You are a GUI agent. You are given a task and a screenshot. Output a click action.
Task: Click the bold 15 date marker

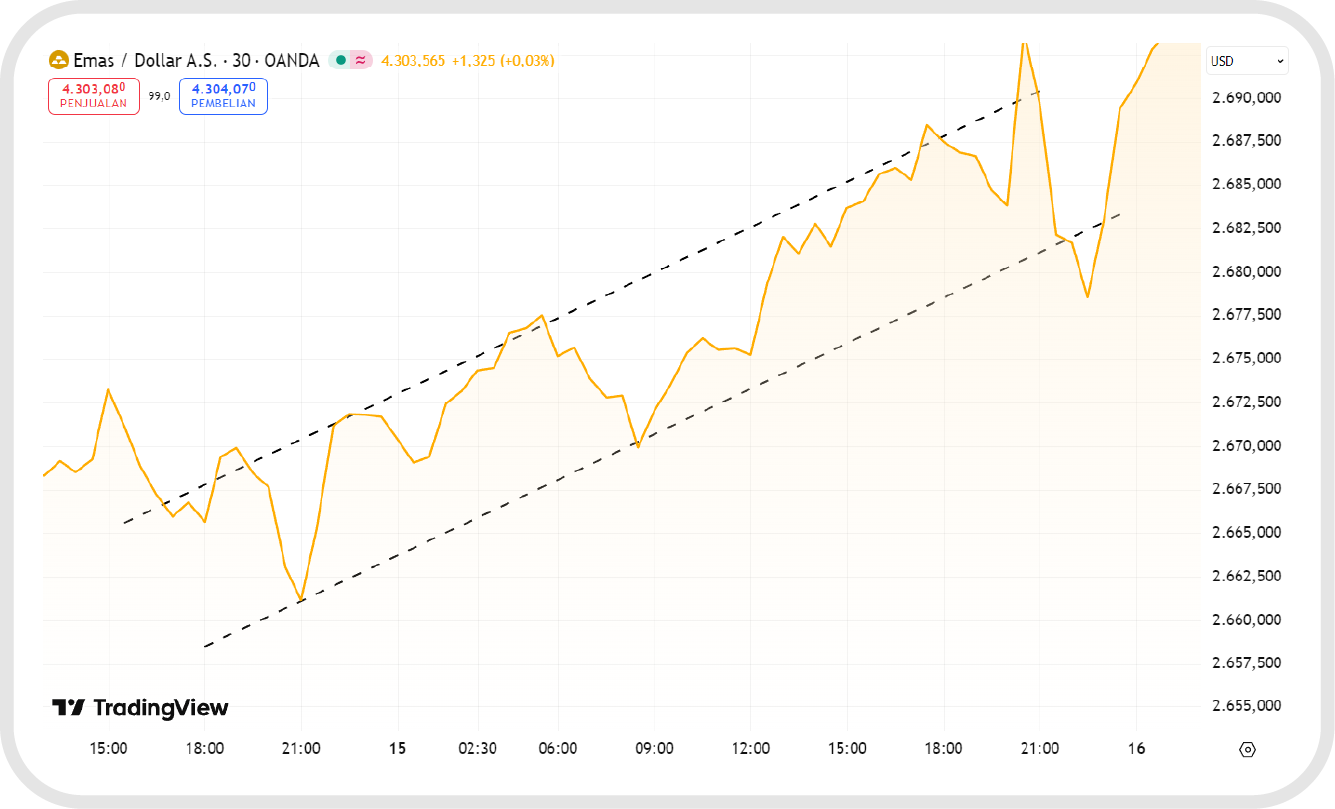[x=398, y=748]
